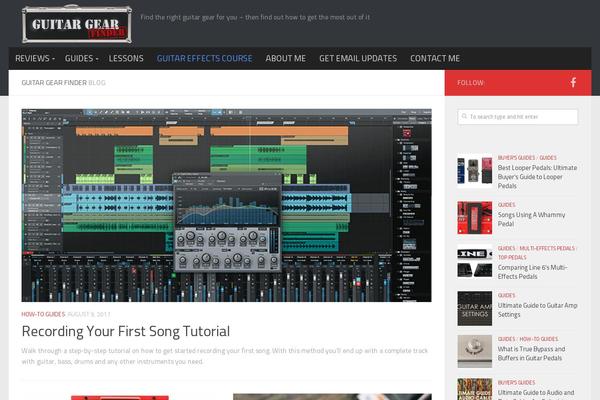
Task: Click the Top Pedals category tag
Action: pos(512,258)
